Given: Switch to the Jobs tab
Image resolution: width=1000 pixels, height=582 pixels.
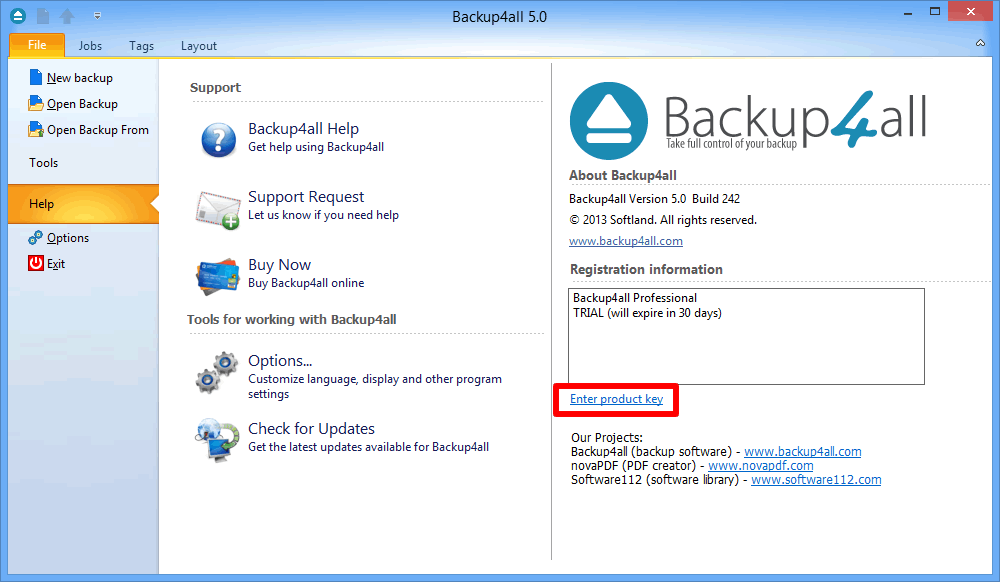Looking at the screenshot, I should coord(90,46).
